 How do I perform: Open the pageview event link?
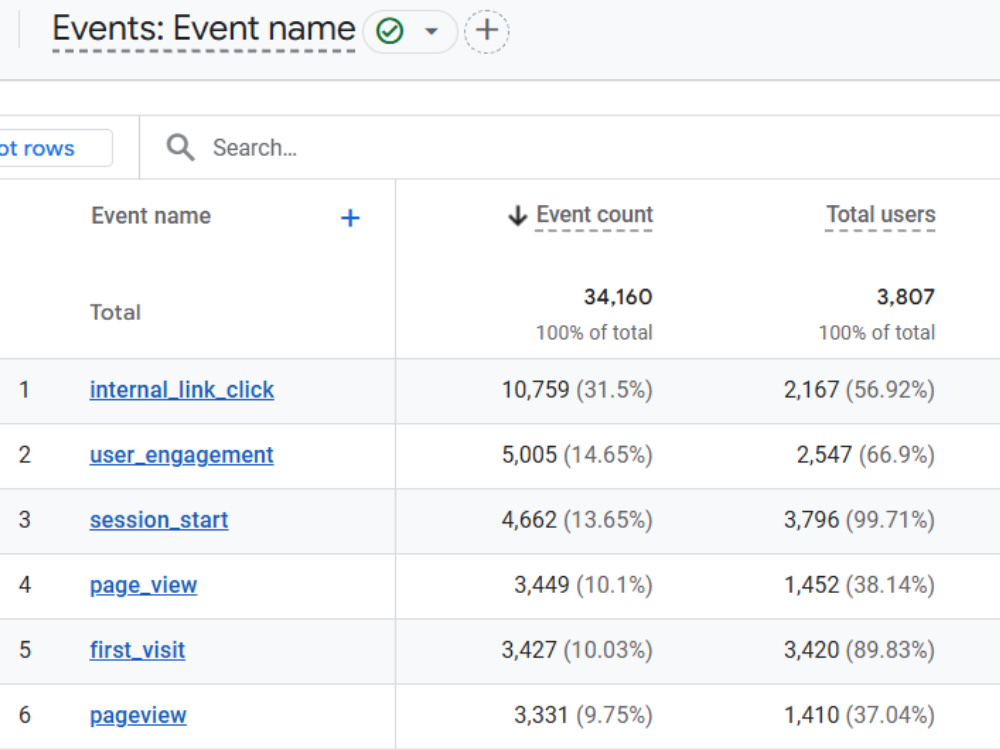click(x=138, y=716)
